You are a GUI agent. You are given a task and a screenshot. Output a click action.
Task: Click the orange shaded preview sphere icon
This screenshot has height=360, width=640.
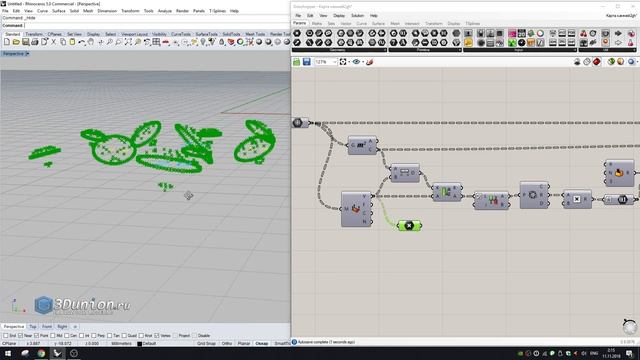pyautogui.click(x=620, y=62)
